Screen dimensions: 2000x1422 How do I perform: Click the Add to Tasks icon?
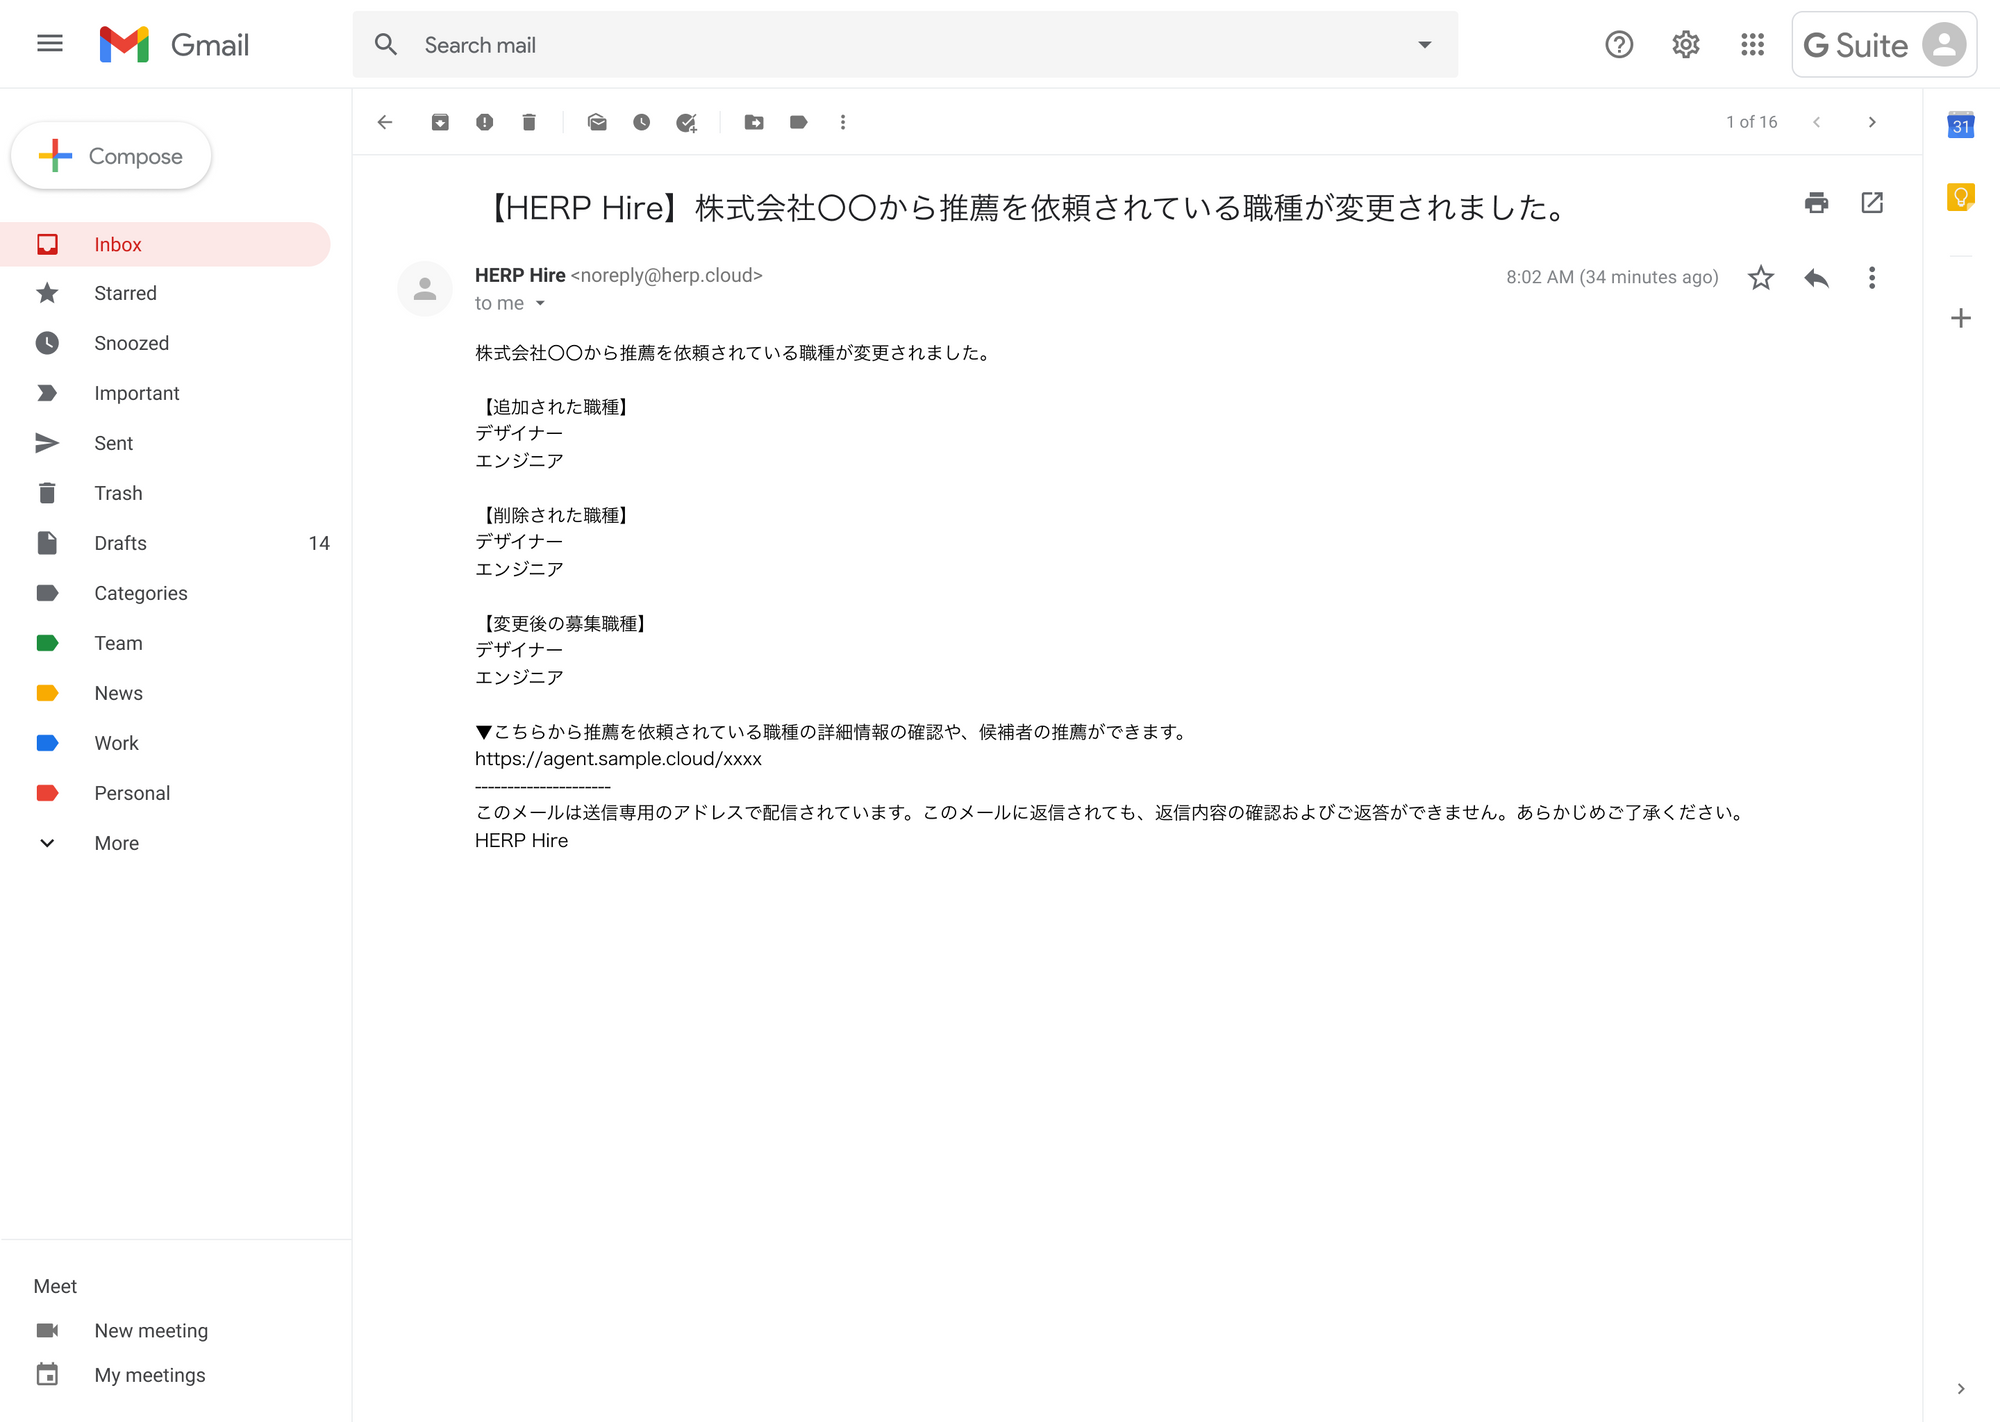pos(686,122)
